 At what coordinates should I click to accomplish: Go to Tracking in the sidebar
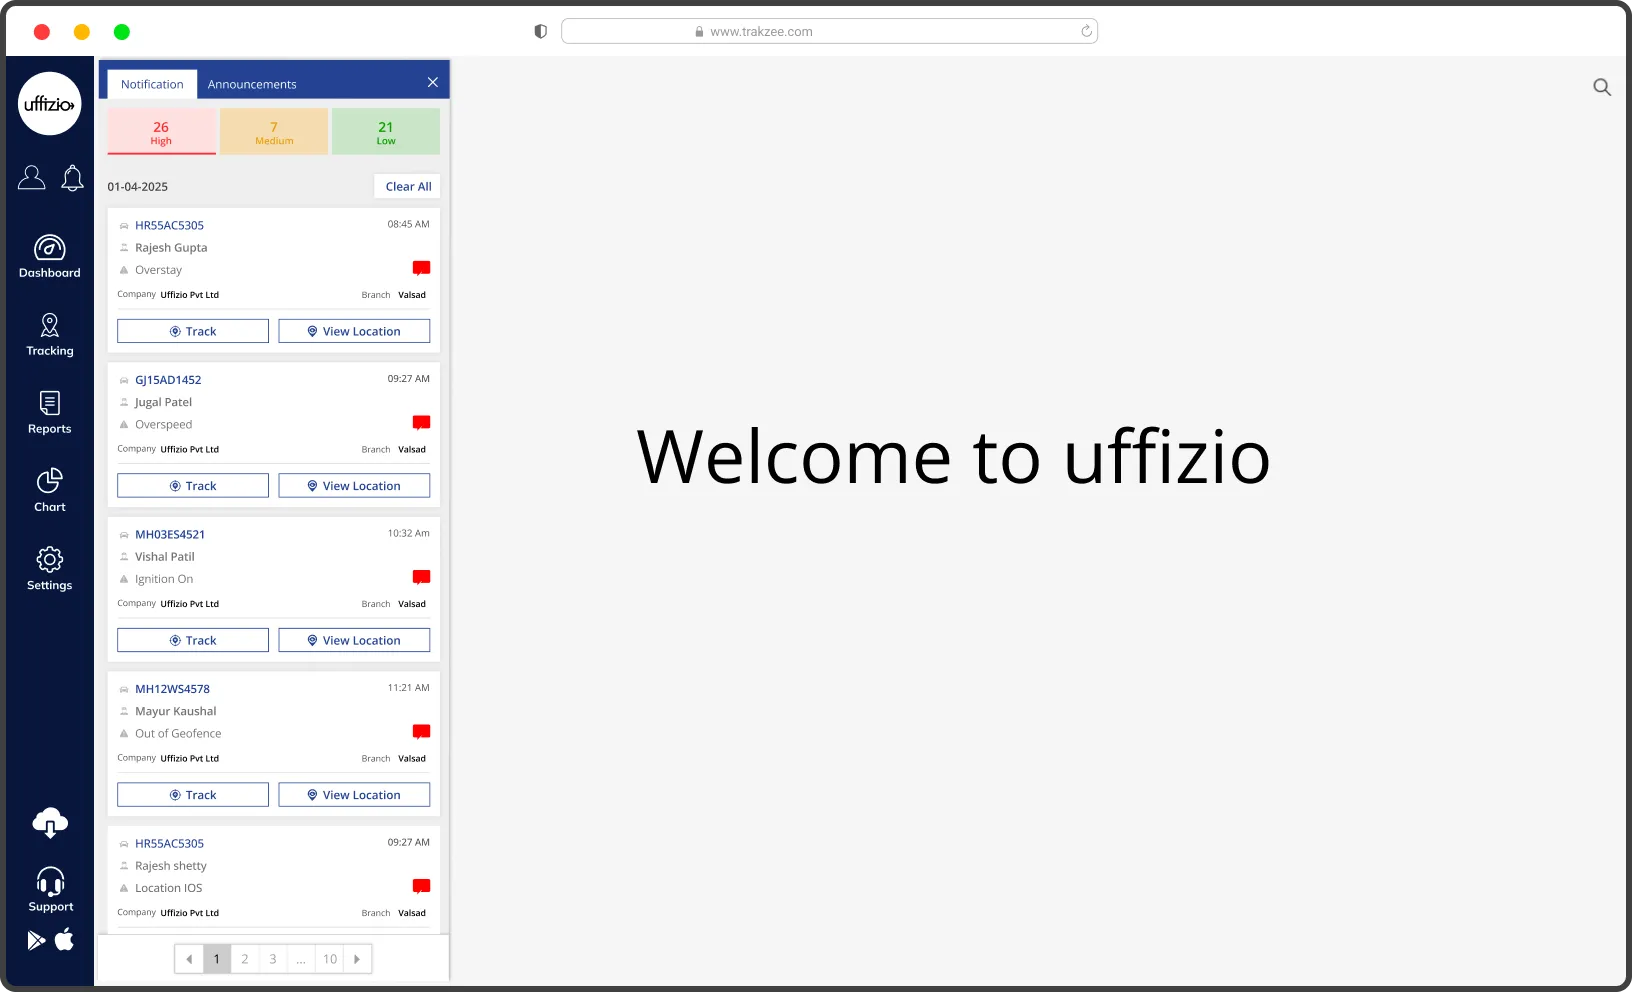[x=50, y=335]
